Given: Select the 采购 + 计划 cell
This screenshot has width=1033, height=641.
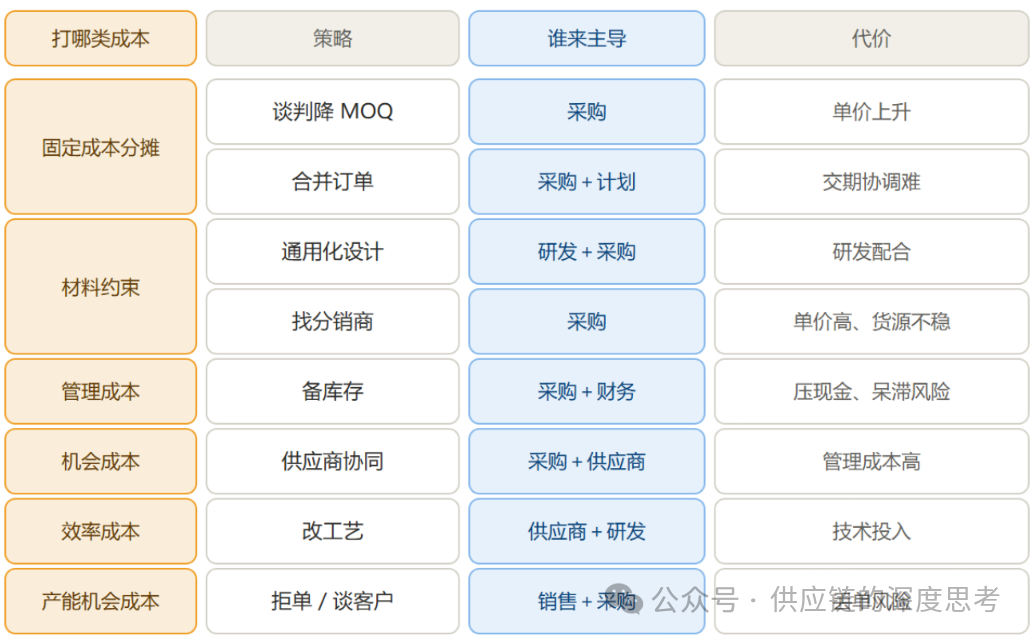Looking at the screenshot, I should [586, 181].
